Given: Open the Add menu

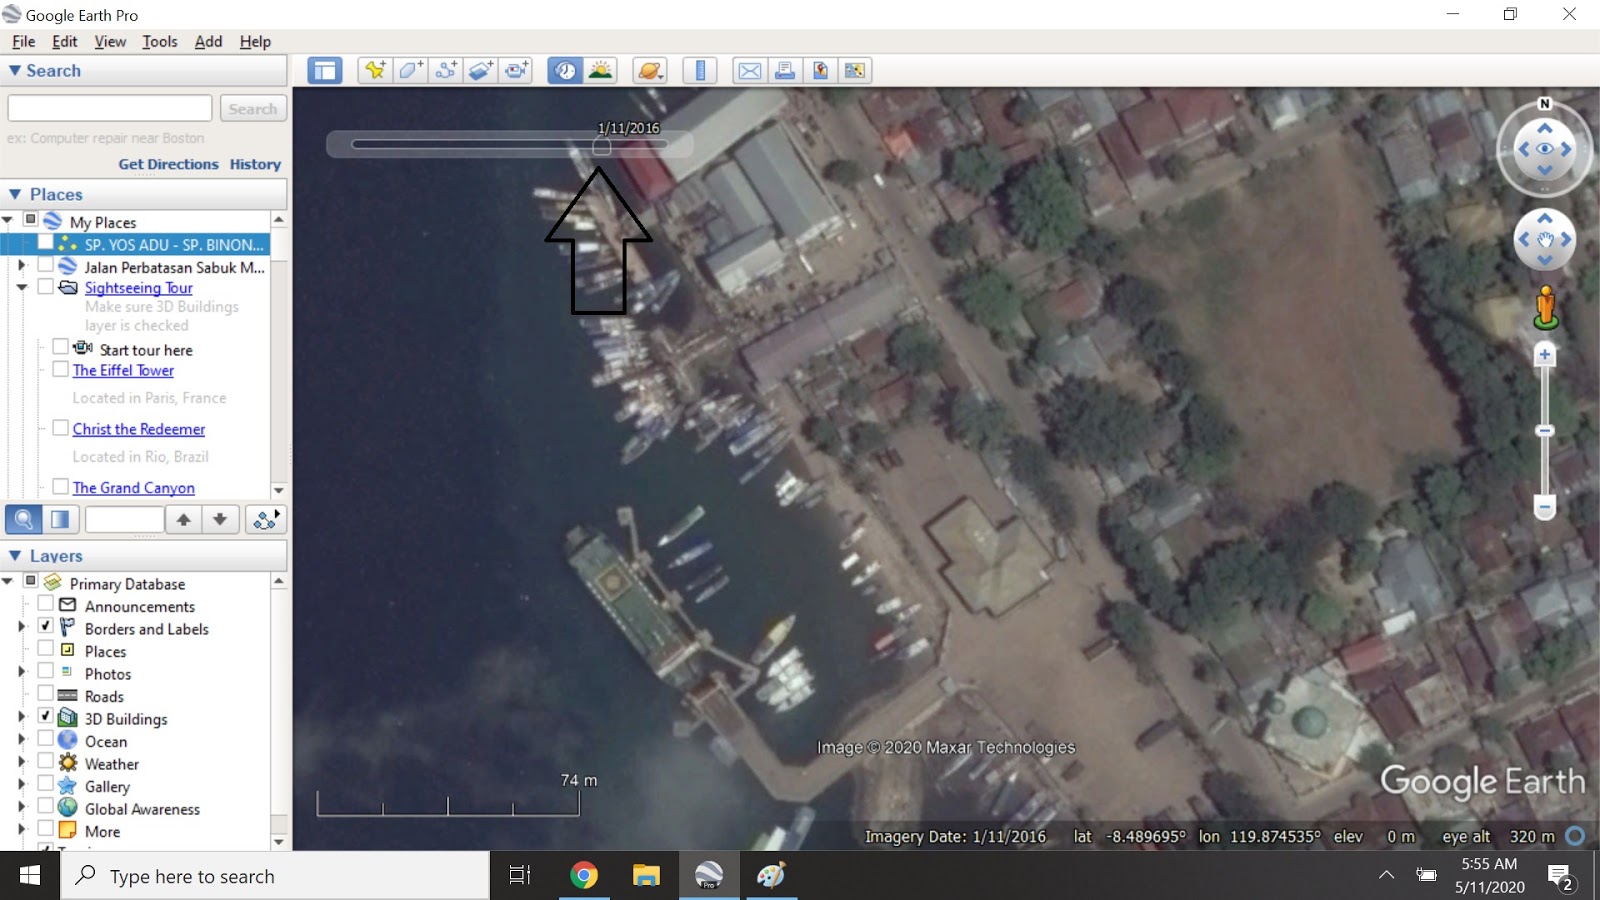Looking at the screenshot, I should click(x=207, y=41).
